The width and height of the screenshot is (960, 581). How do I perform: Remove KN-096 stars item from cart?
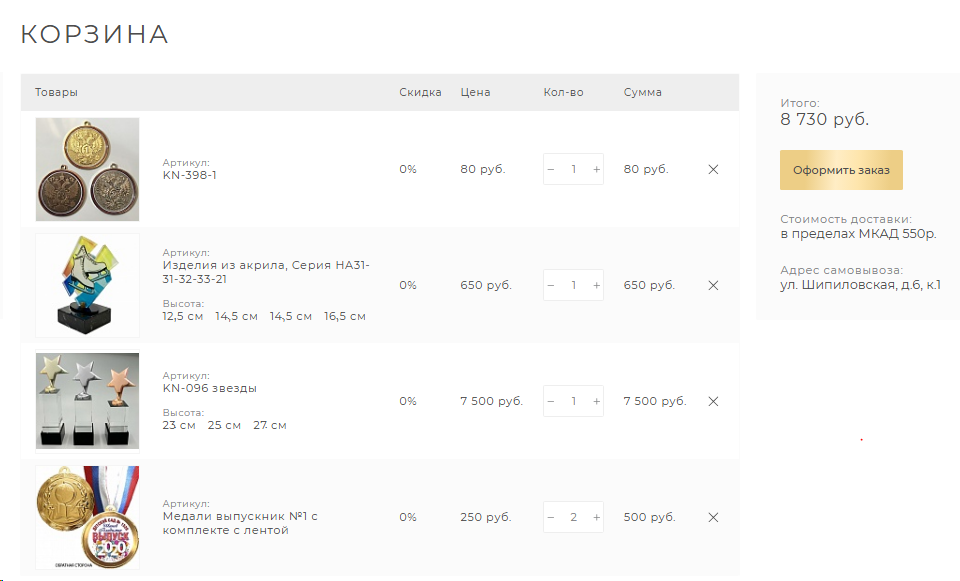[713, 402]
